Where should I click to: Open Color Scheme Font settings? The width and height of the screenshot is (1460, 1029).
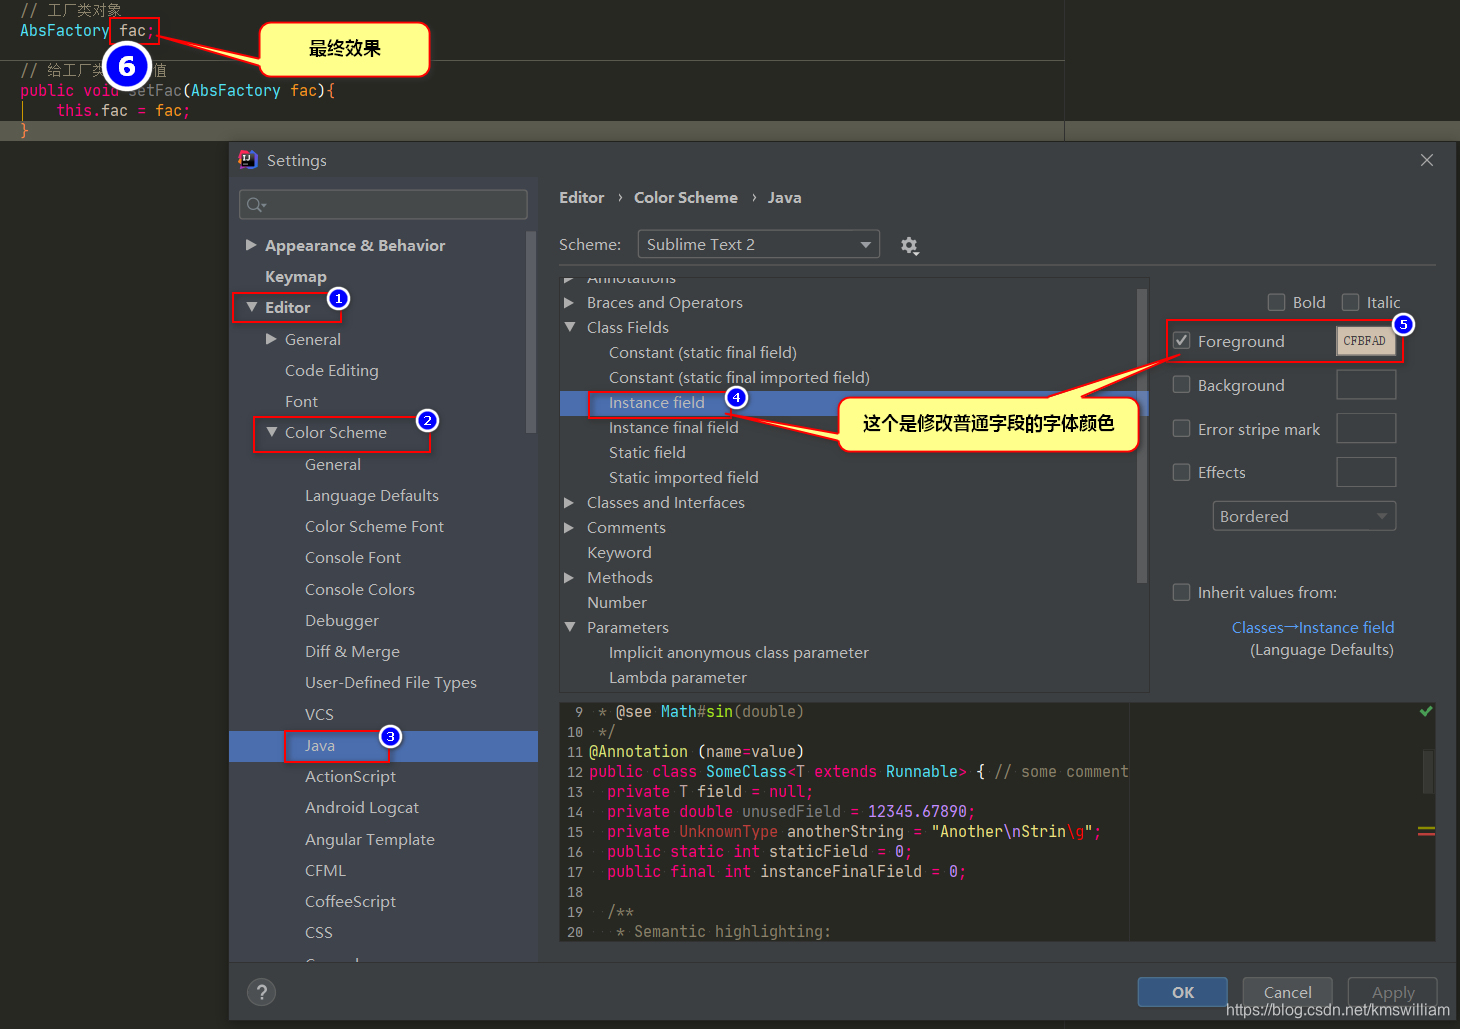[x=374, y=526]
